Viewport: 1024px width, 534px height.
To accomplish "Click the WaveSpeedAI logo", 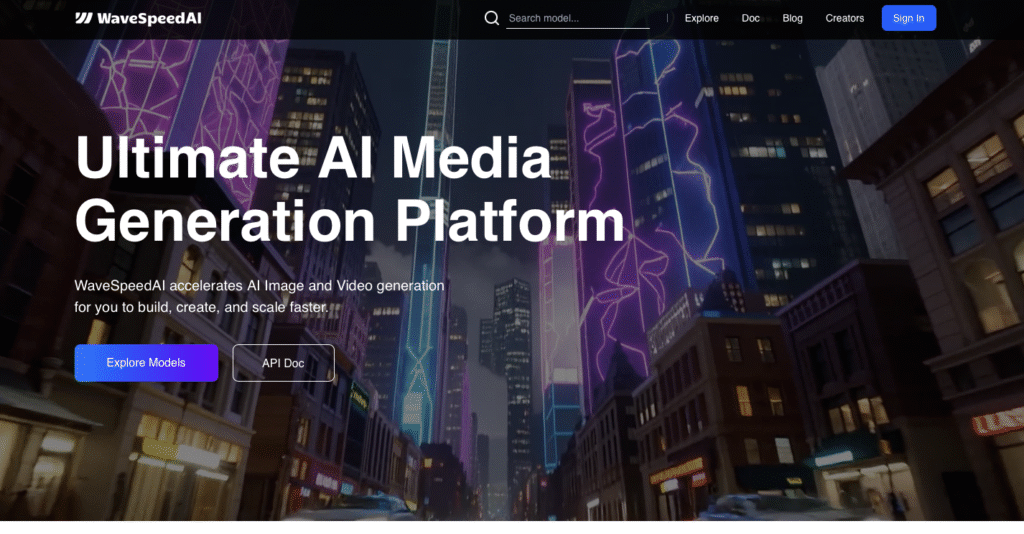I will coord(138,18).
